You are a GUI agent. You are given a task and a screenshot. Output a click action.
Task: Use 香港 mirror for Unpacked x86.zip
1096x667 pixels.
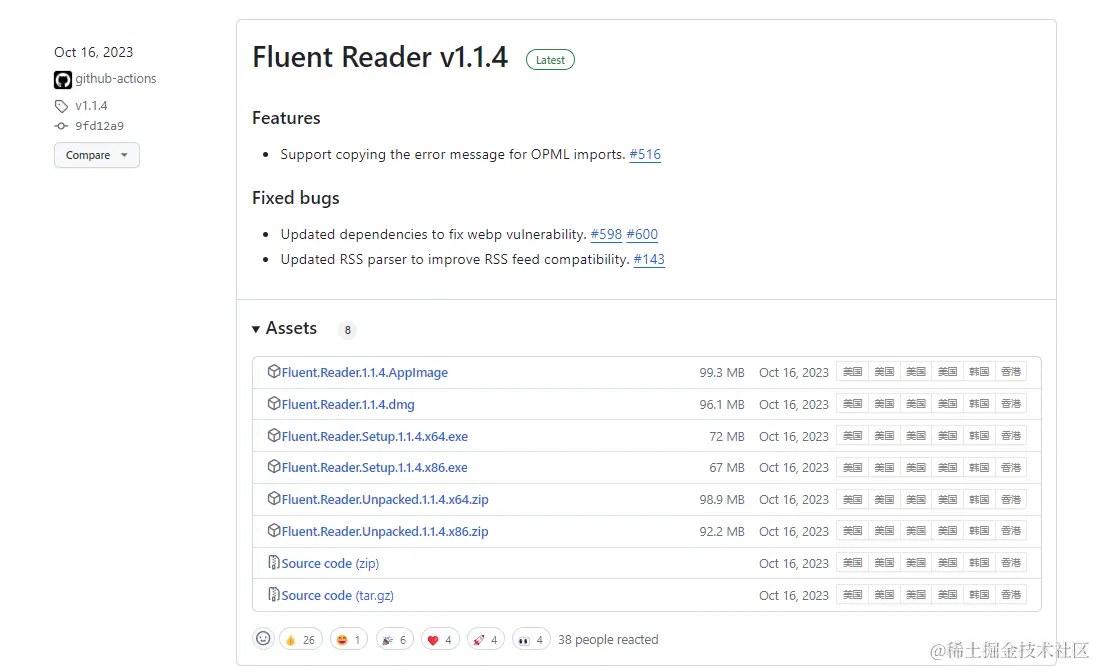coord(1011,531)
